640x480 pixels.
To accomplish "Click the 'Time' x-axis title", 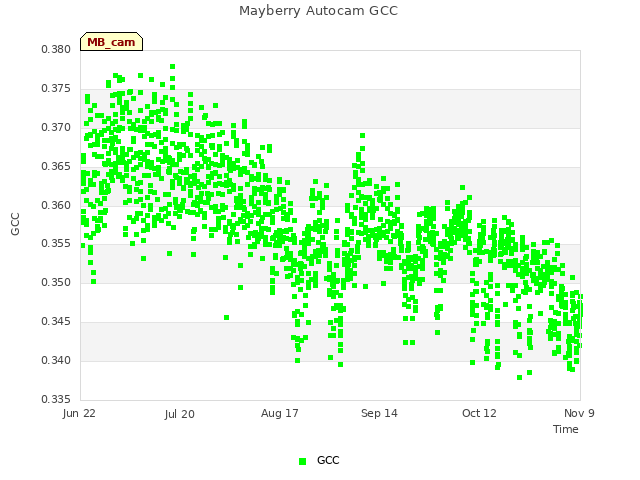I will pyautogui.click(x=566, y=429).
